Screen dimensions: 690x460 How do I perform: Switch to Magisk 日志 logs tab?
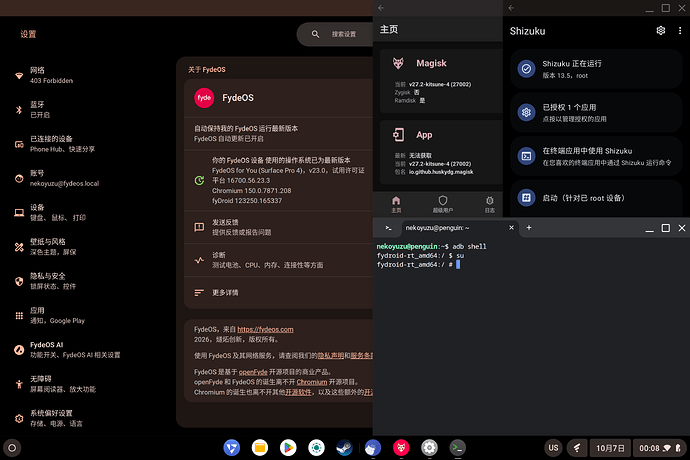pyautogui.click(x=489, y=204)
